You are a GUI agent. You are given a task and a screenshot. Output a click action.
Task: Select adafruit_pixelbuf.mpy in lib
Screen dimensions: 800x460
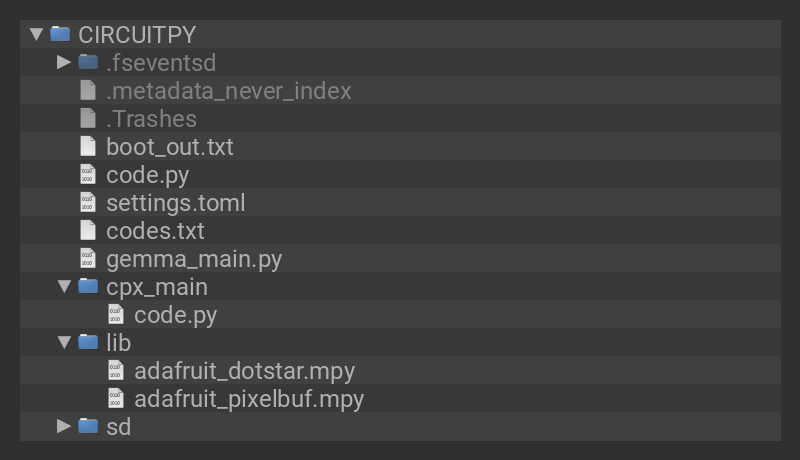click(248, 398)
